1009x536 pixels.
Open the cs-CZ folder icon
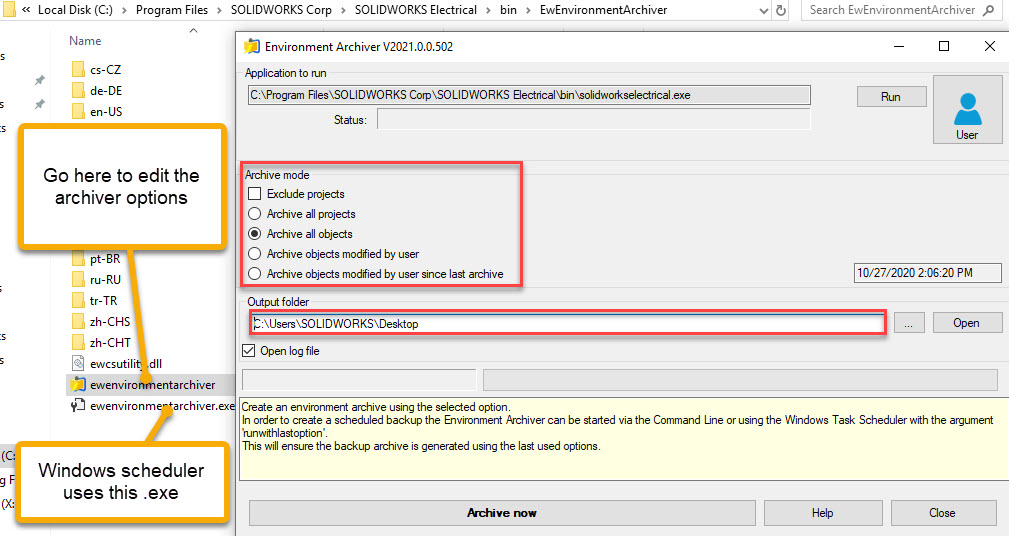click(x=79, y=69)
